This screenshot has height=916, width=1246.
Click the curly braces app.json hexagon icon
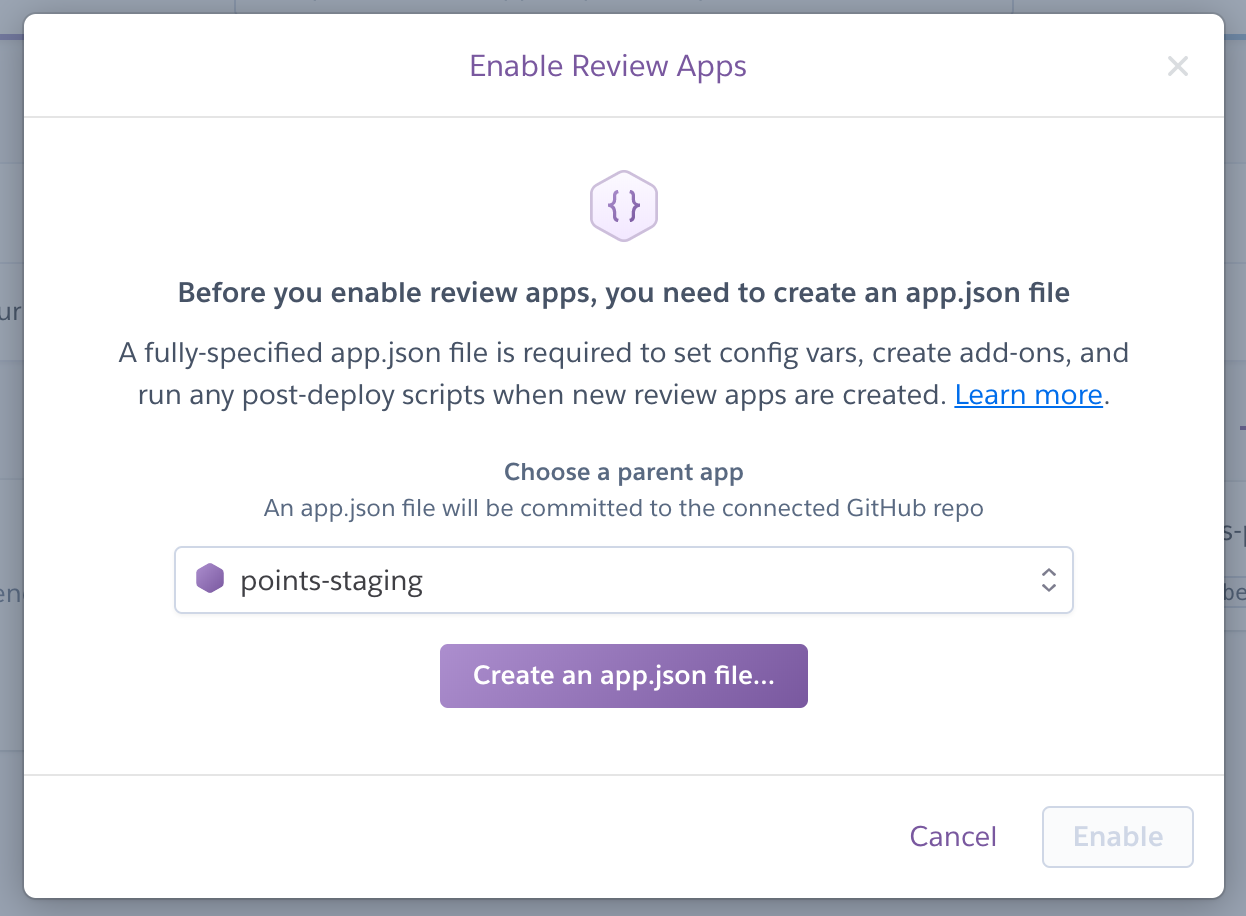tap(623, 206)
